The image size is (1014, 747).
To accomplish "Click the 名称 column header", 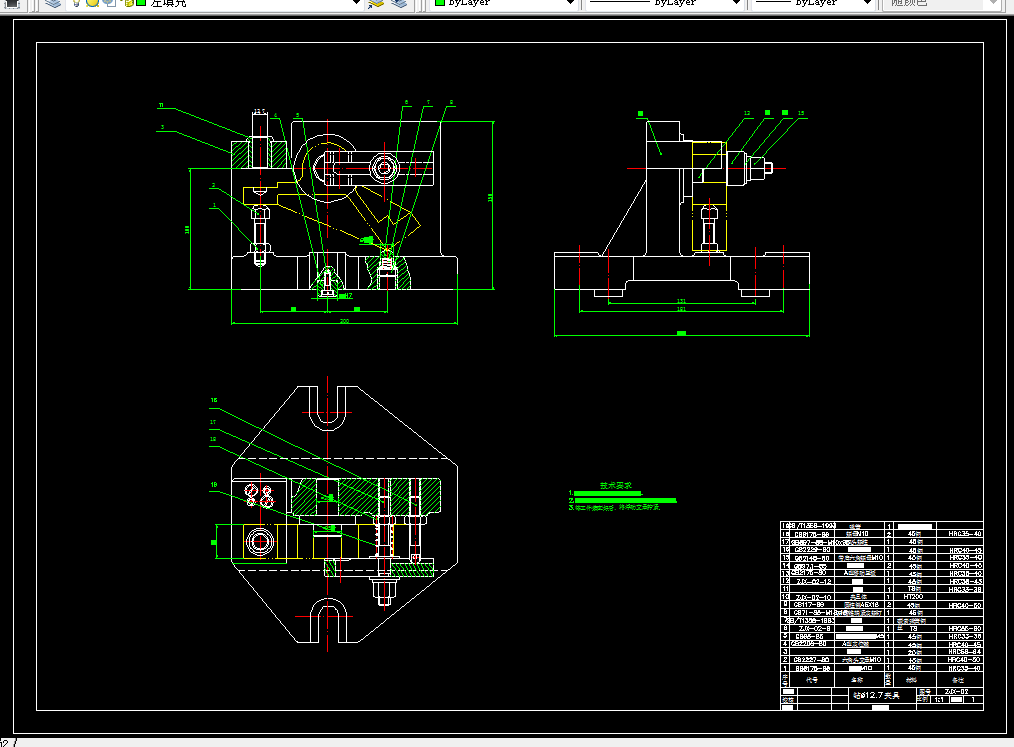I will 858,680.
